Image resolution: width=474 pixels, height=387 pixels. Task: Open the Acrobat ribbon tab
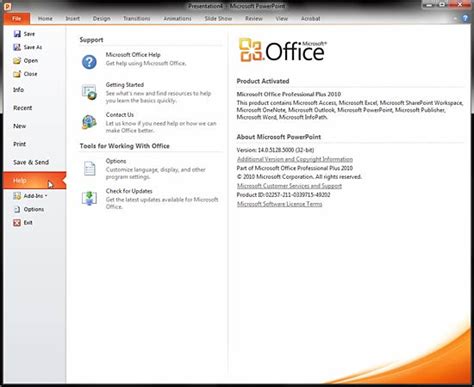[311, 19]
